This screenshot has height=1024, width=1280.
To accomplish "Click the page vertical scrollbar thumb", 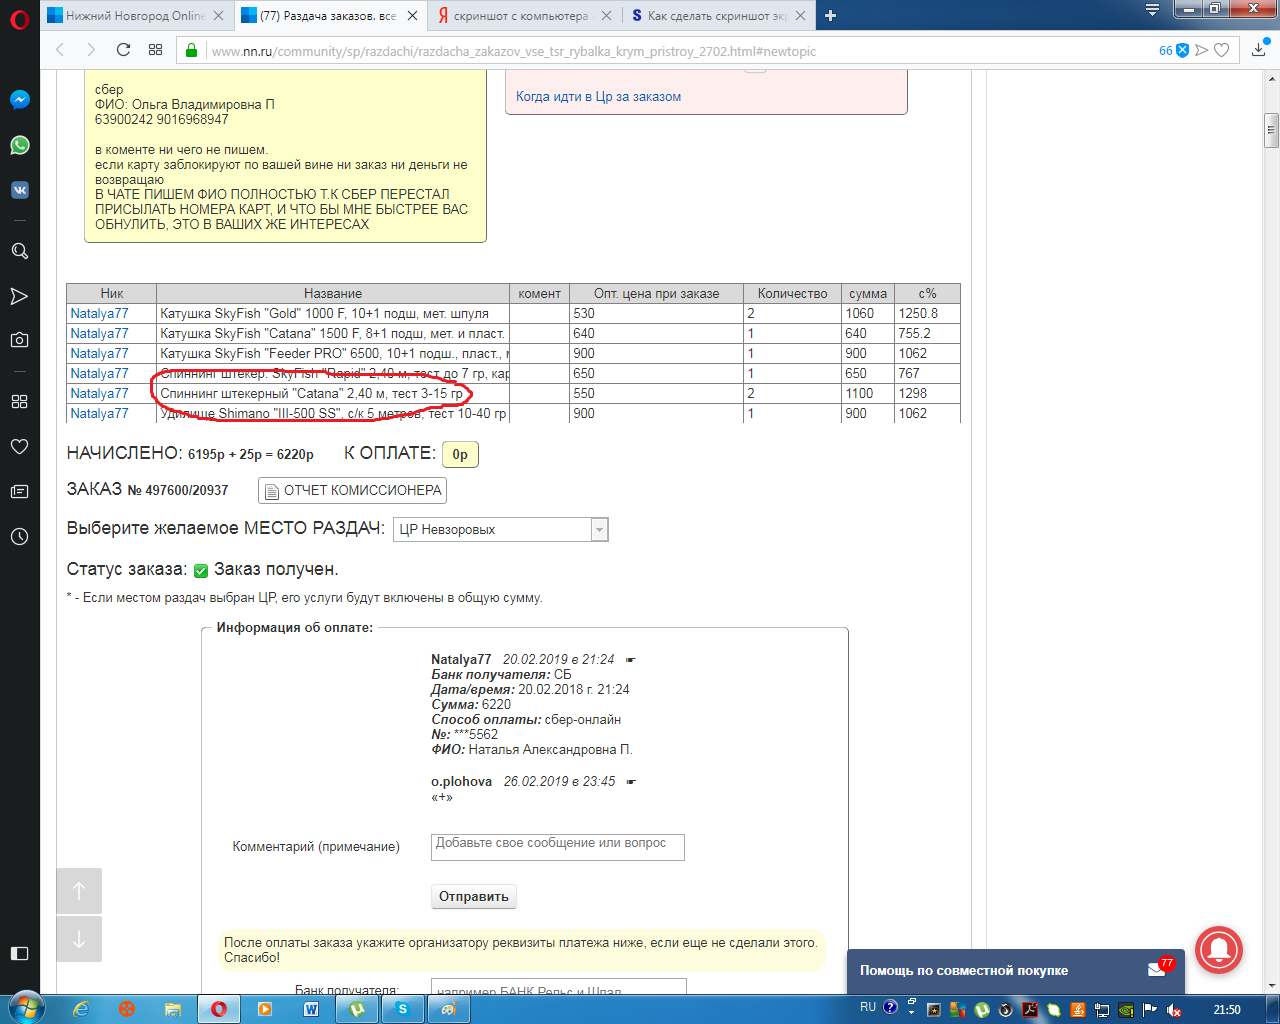I will (x=1272, y=130).
